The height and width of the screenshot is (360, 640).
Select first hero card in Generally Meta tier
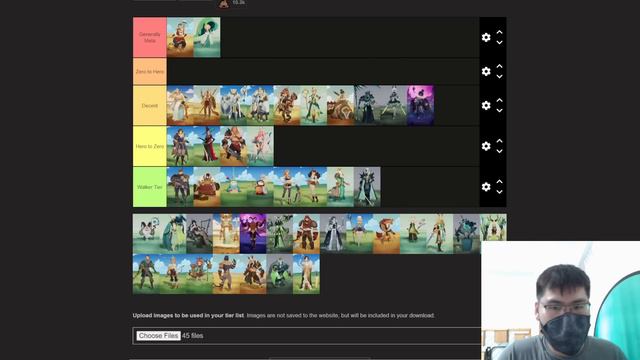coord(180,37)
